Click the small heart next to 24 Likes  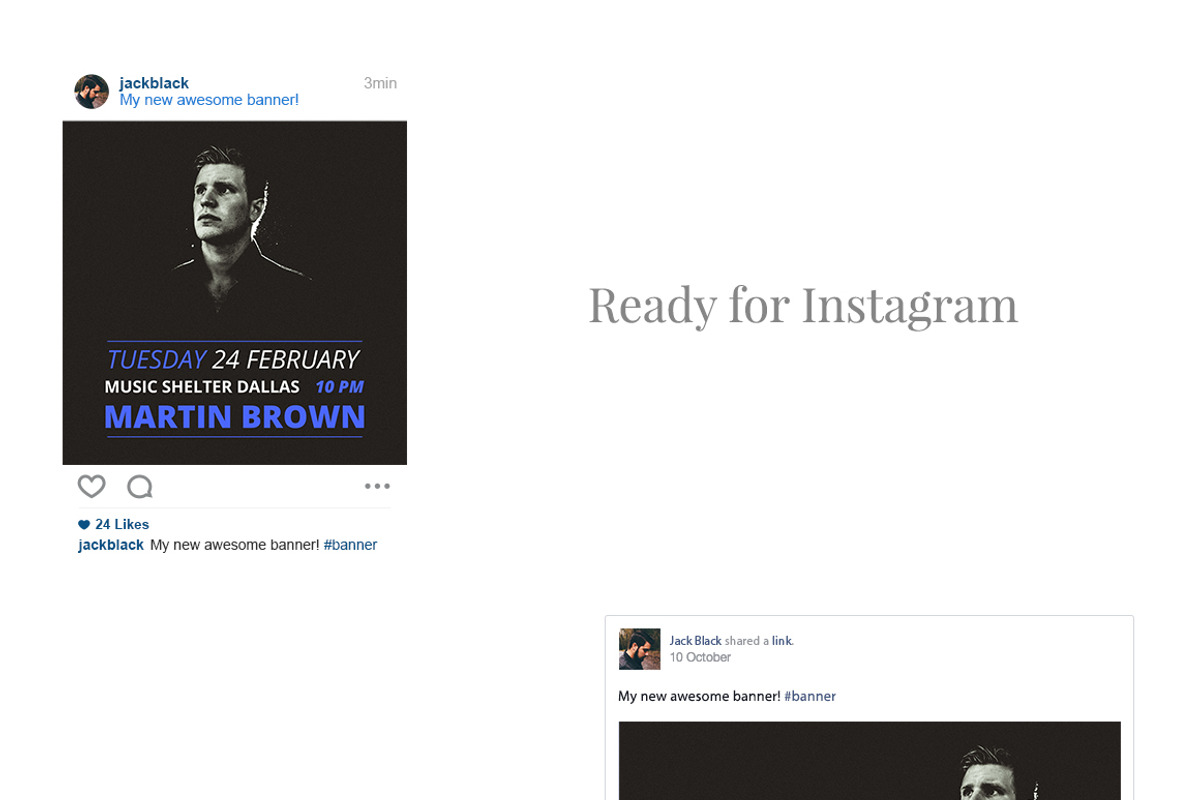click(x=84, y=525)
